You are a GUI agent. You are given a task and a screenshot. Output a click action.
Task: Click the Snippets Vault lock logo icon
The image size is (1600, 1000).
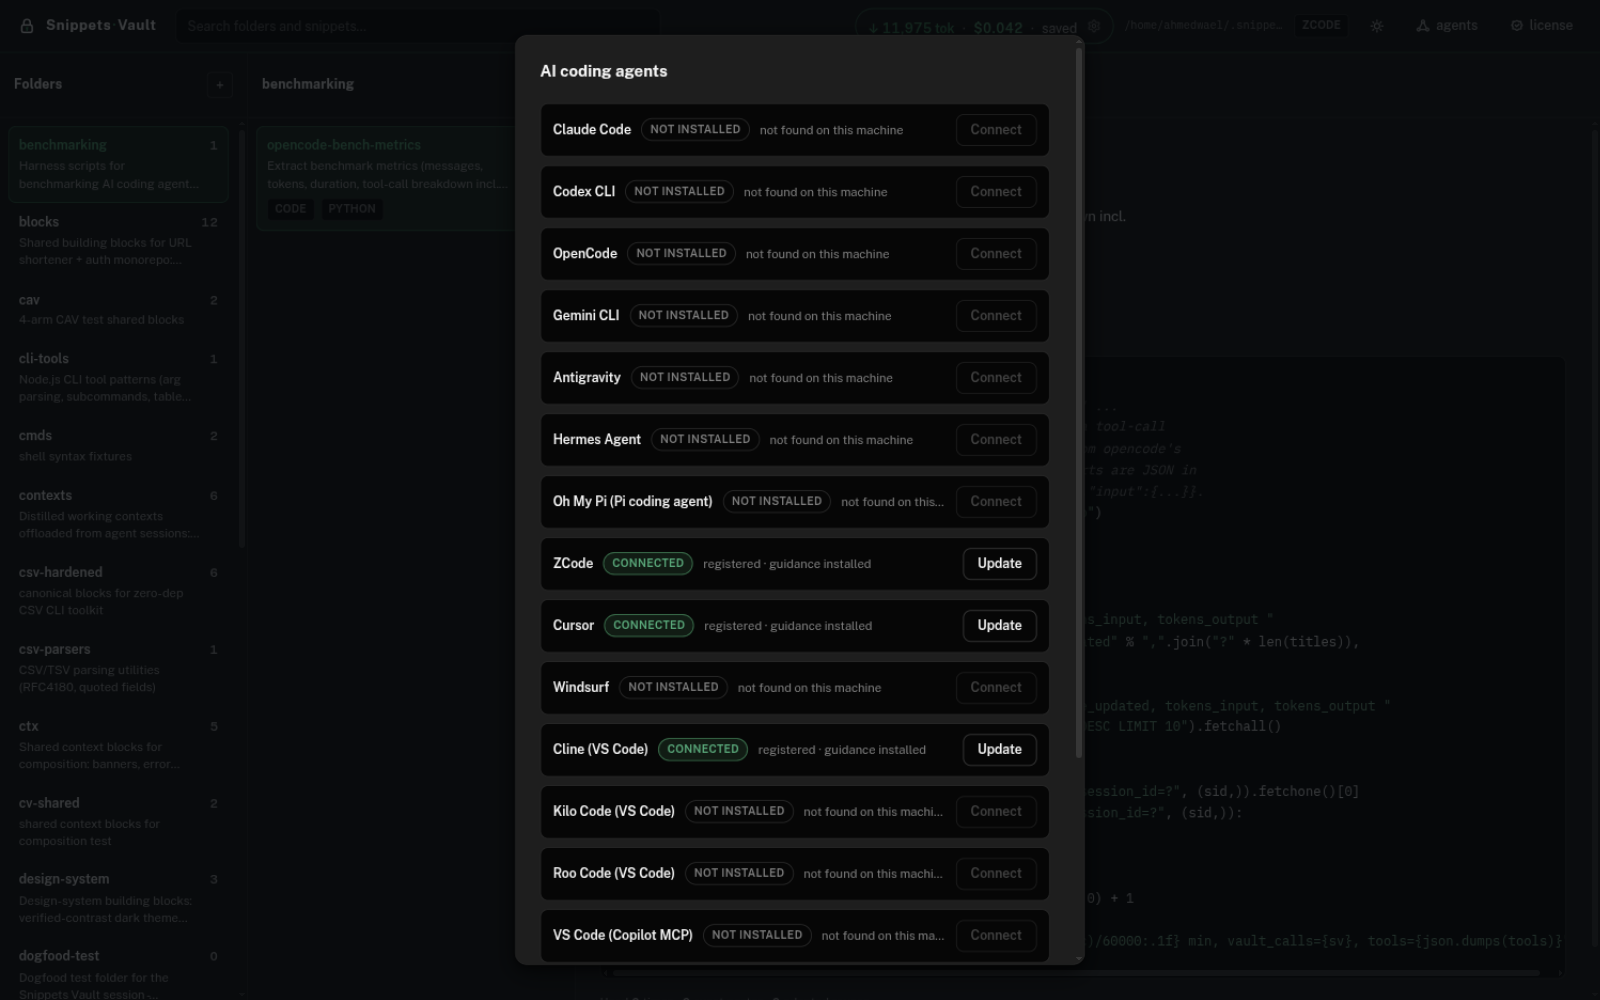pos(27,26)
